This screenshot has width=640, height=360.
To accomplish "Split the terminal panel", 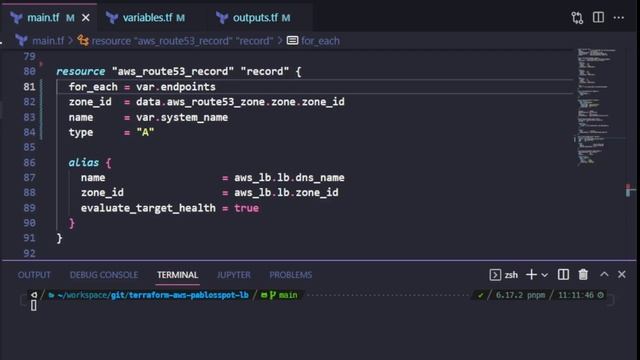I will point(563,275).
